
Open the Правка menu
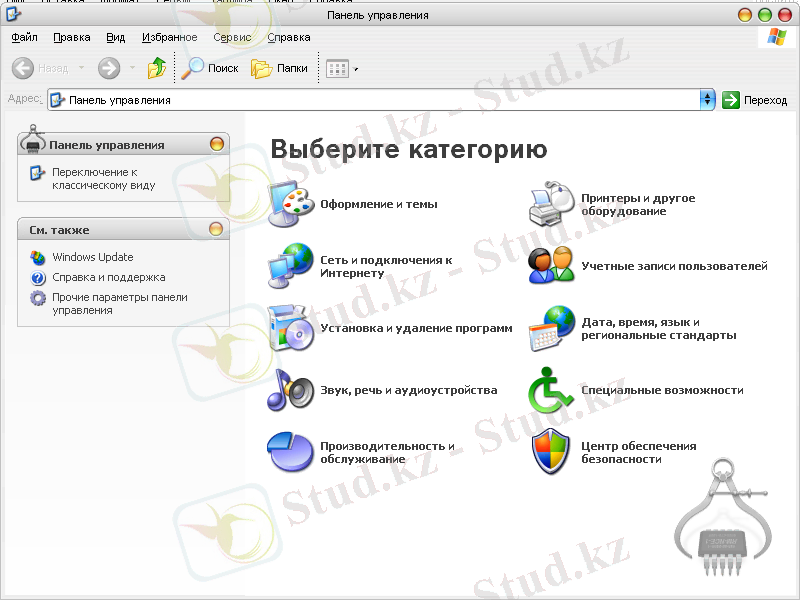point(72,37)
